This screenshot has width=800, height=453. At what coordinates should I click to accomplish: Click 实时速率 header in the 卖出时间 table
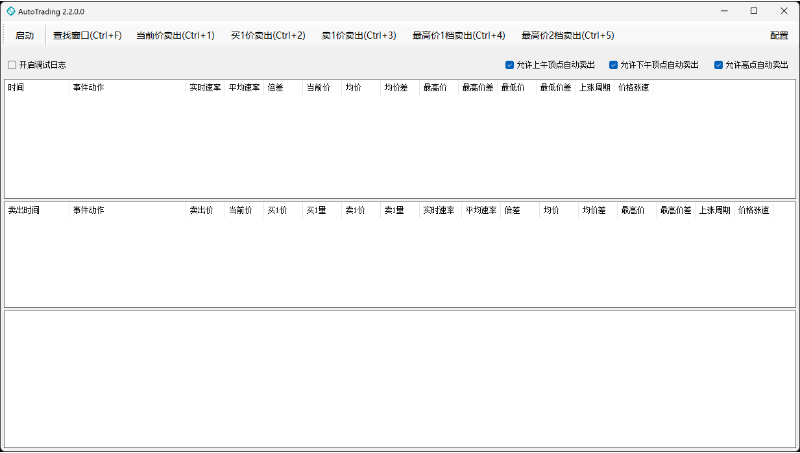click(x=440, y=210)
